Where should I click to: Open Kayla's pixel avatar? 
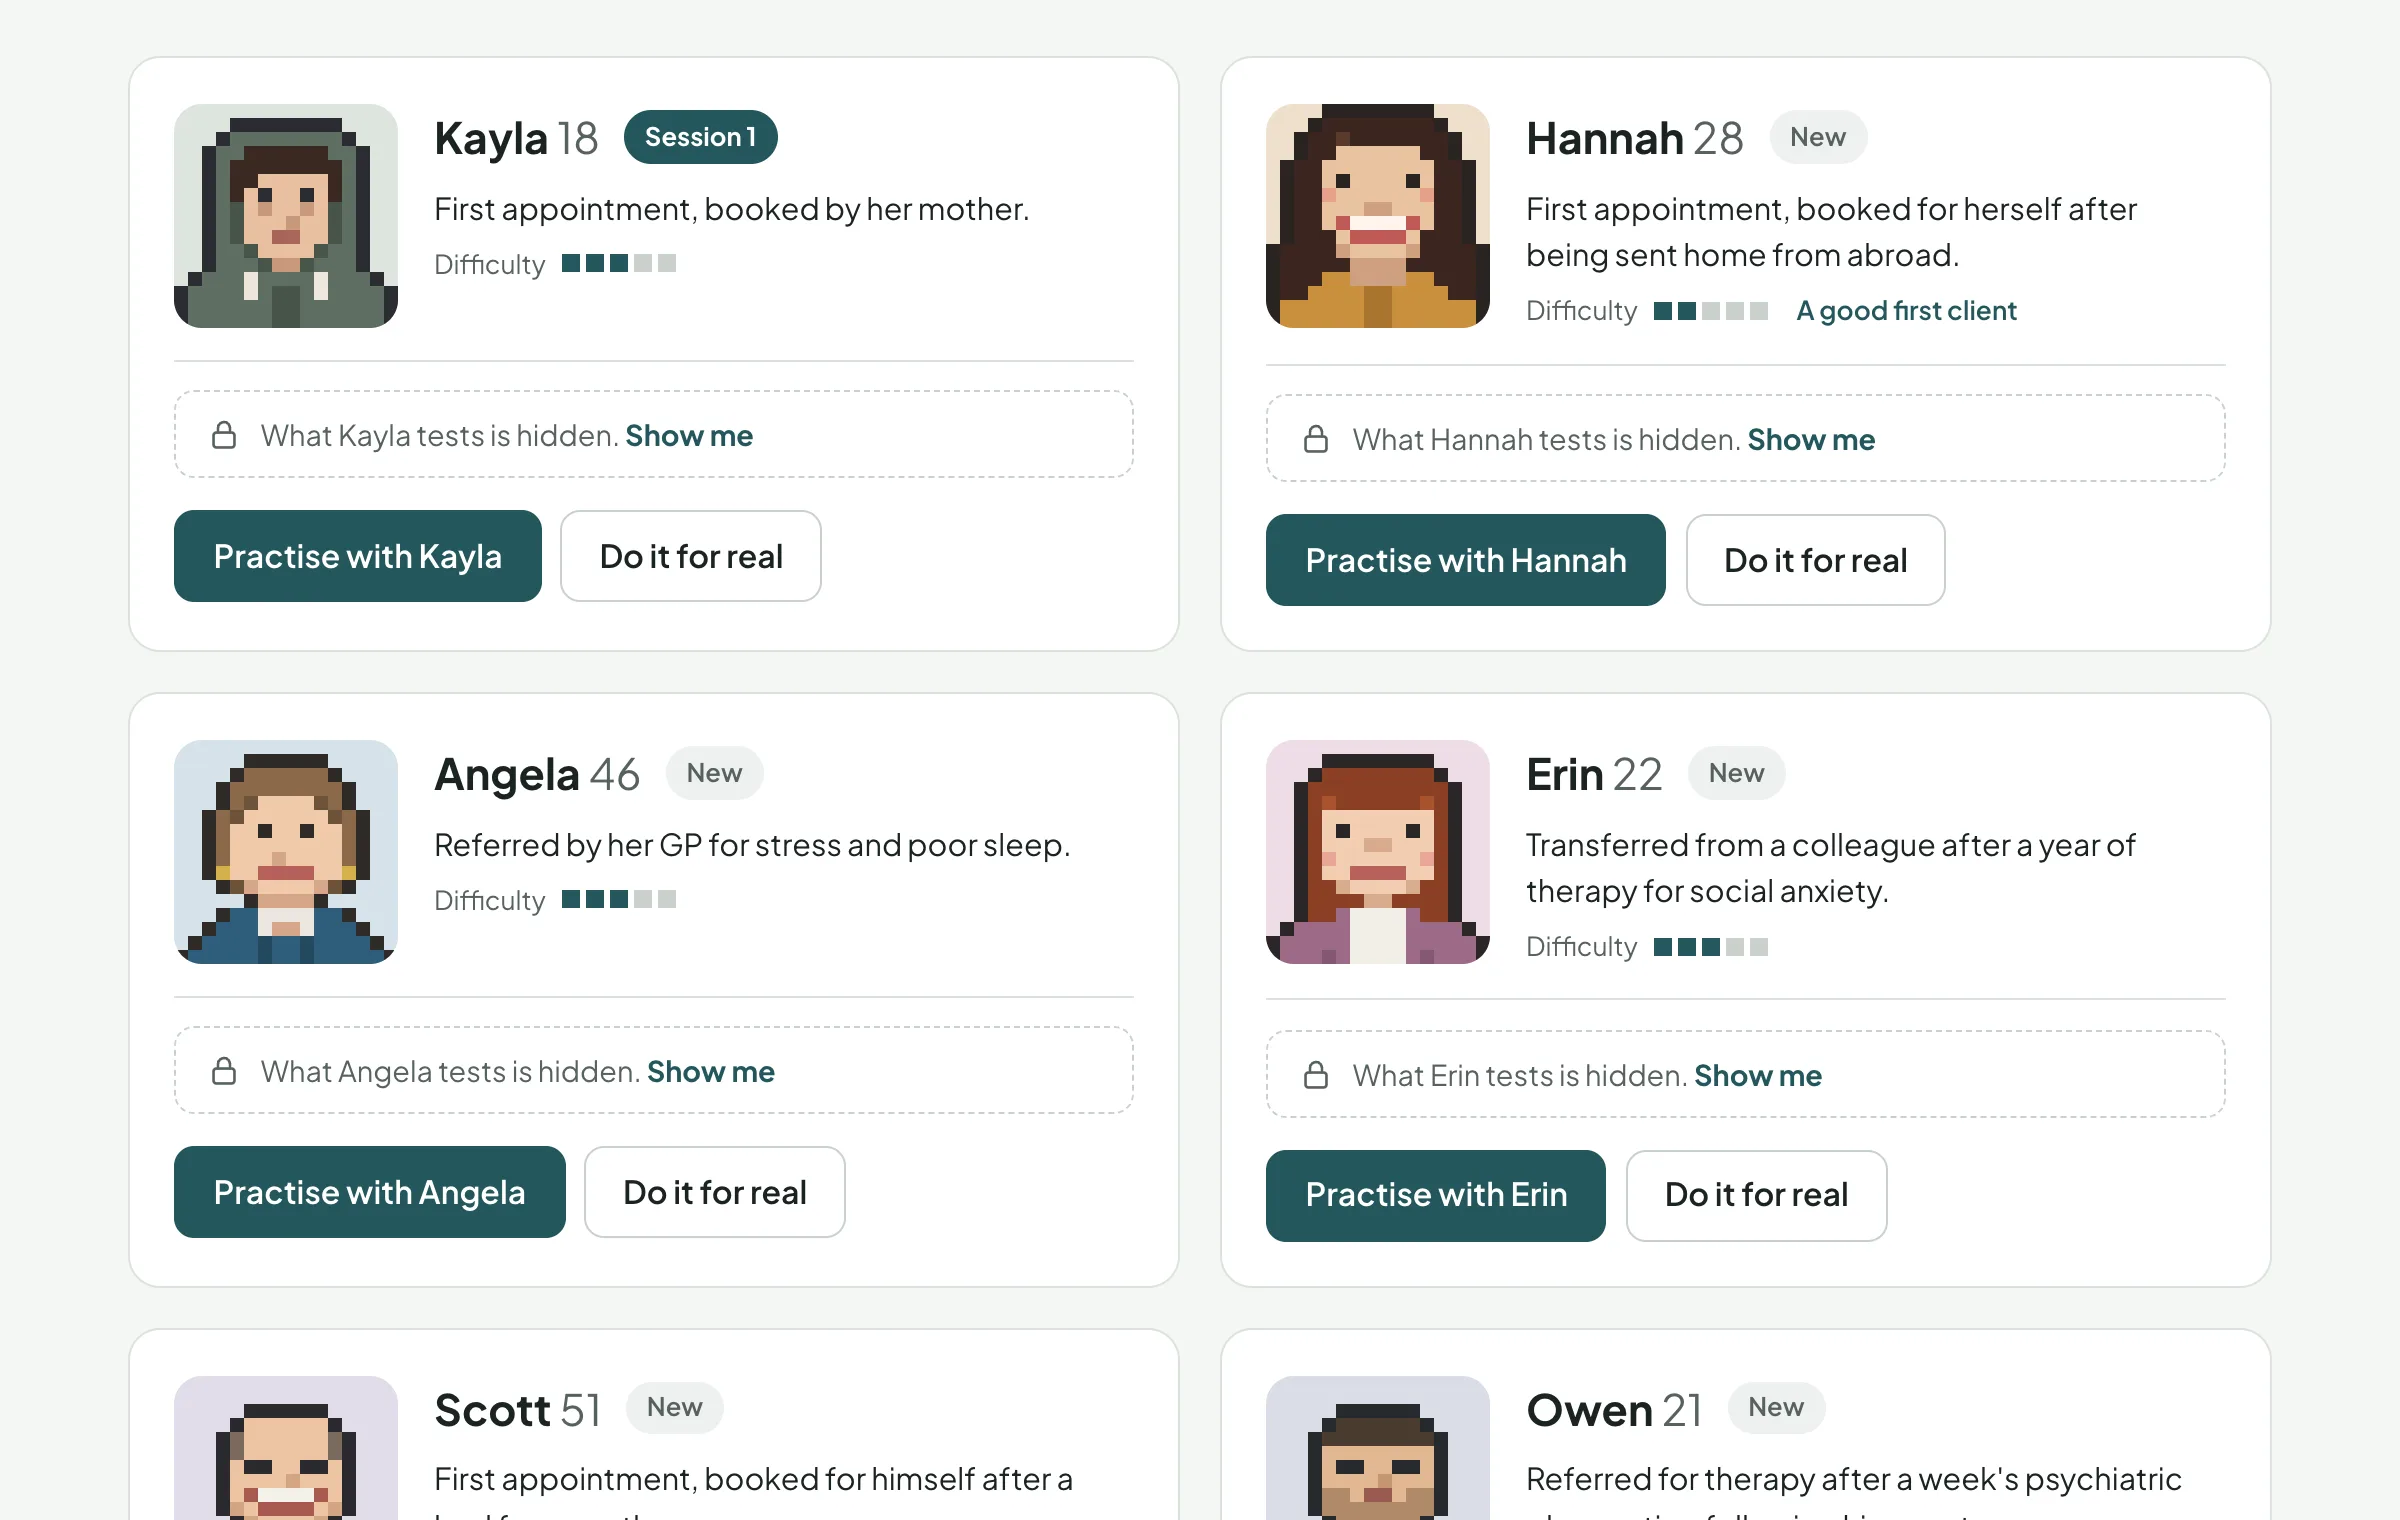pyautogui.click(x=286, y=216)
